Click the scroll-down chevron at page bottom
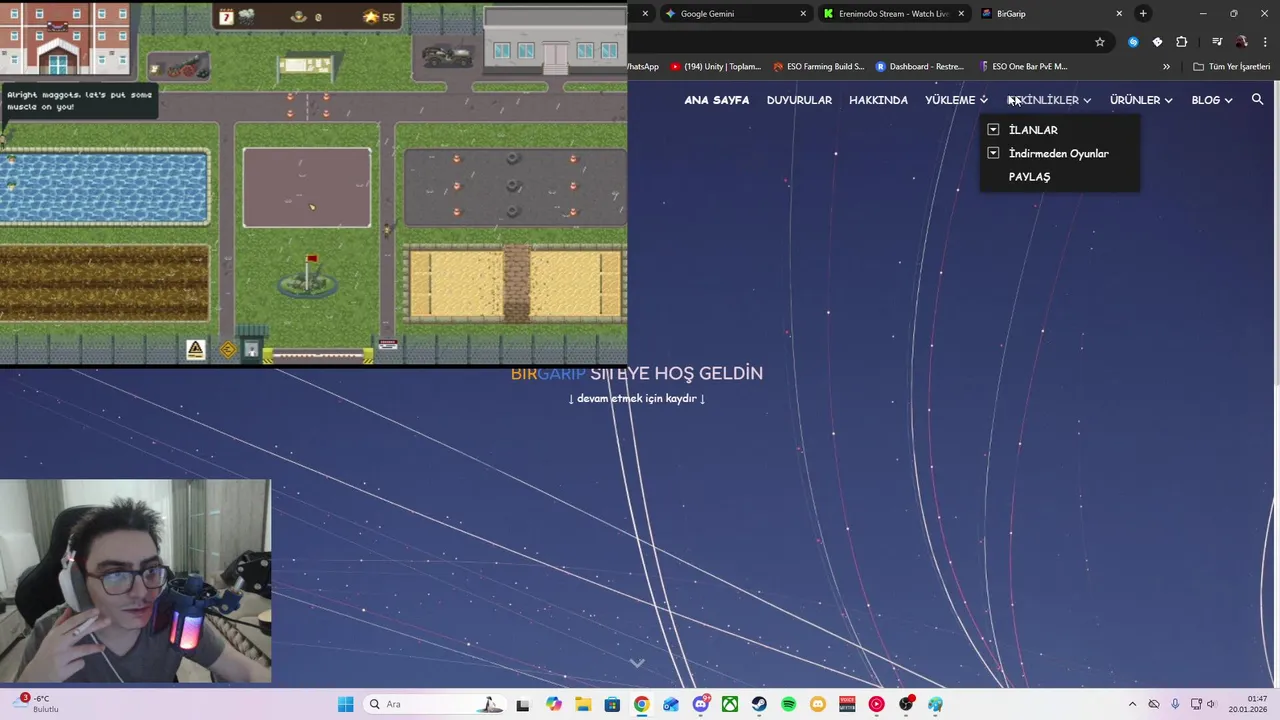The height and width of the screenshot is (720, 1280). pos(637,662)
